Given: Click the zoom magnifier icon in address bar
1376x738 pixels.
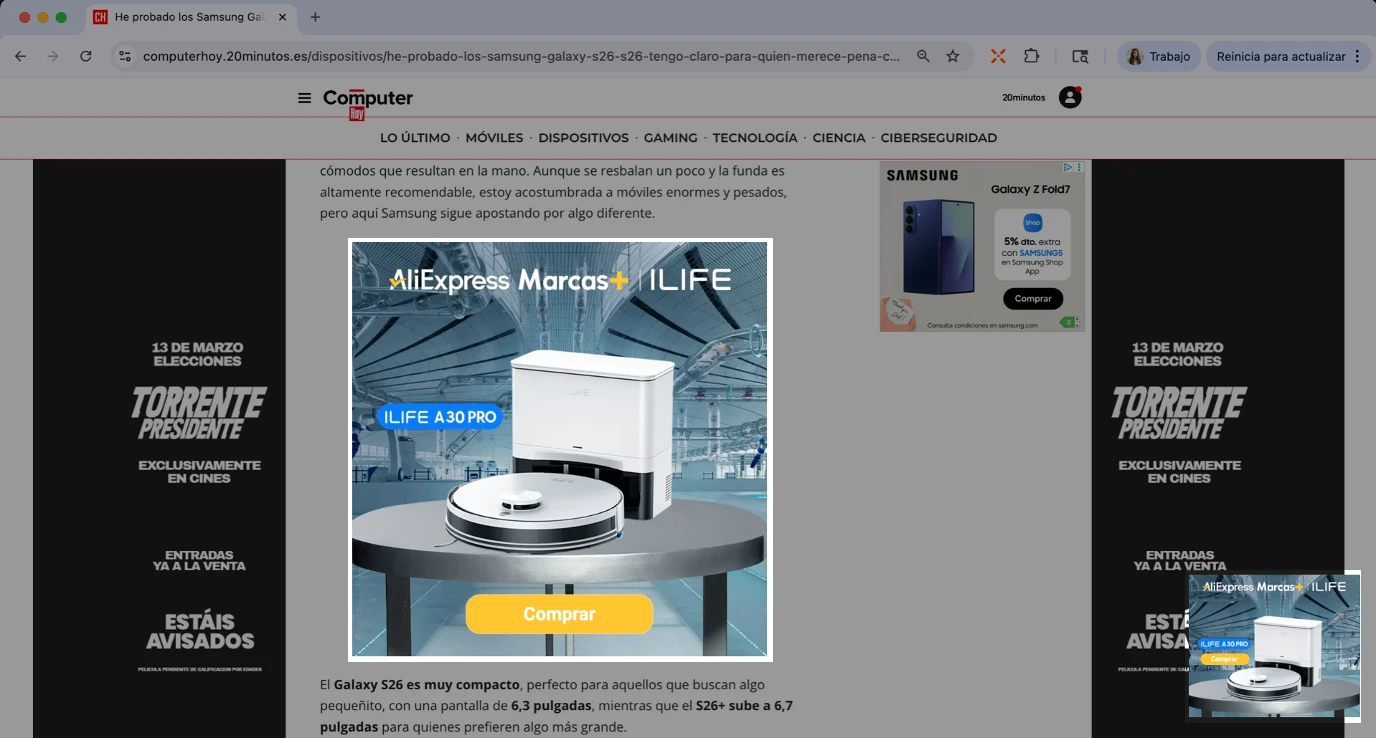Looking at the screenshot, I should [x=923, y=57].
